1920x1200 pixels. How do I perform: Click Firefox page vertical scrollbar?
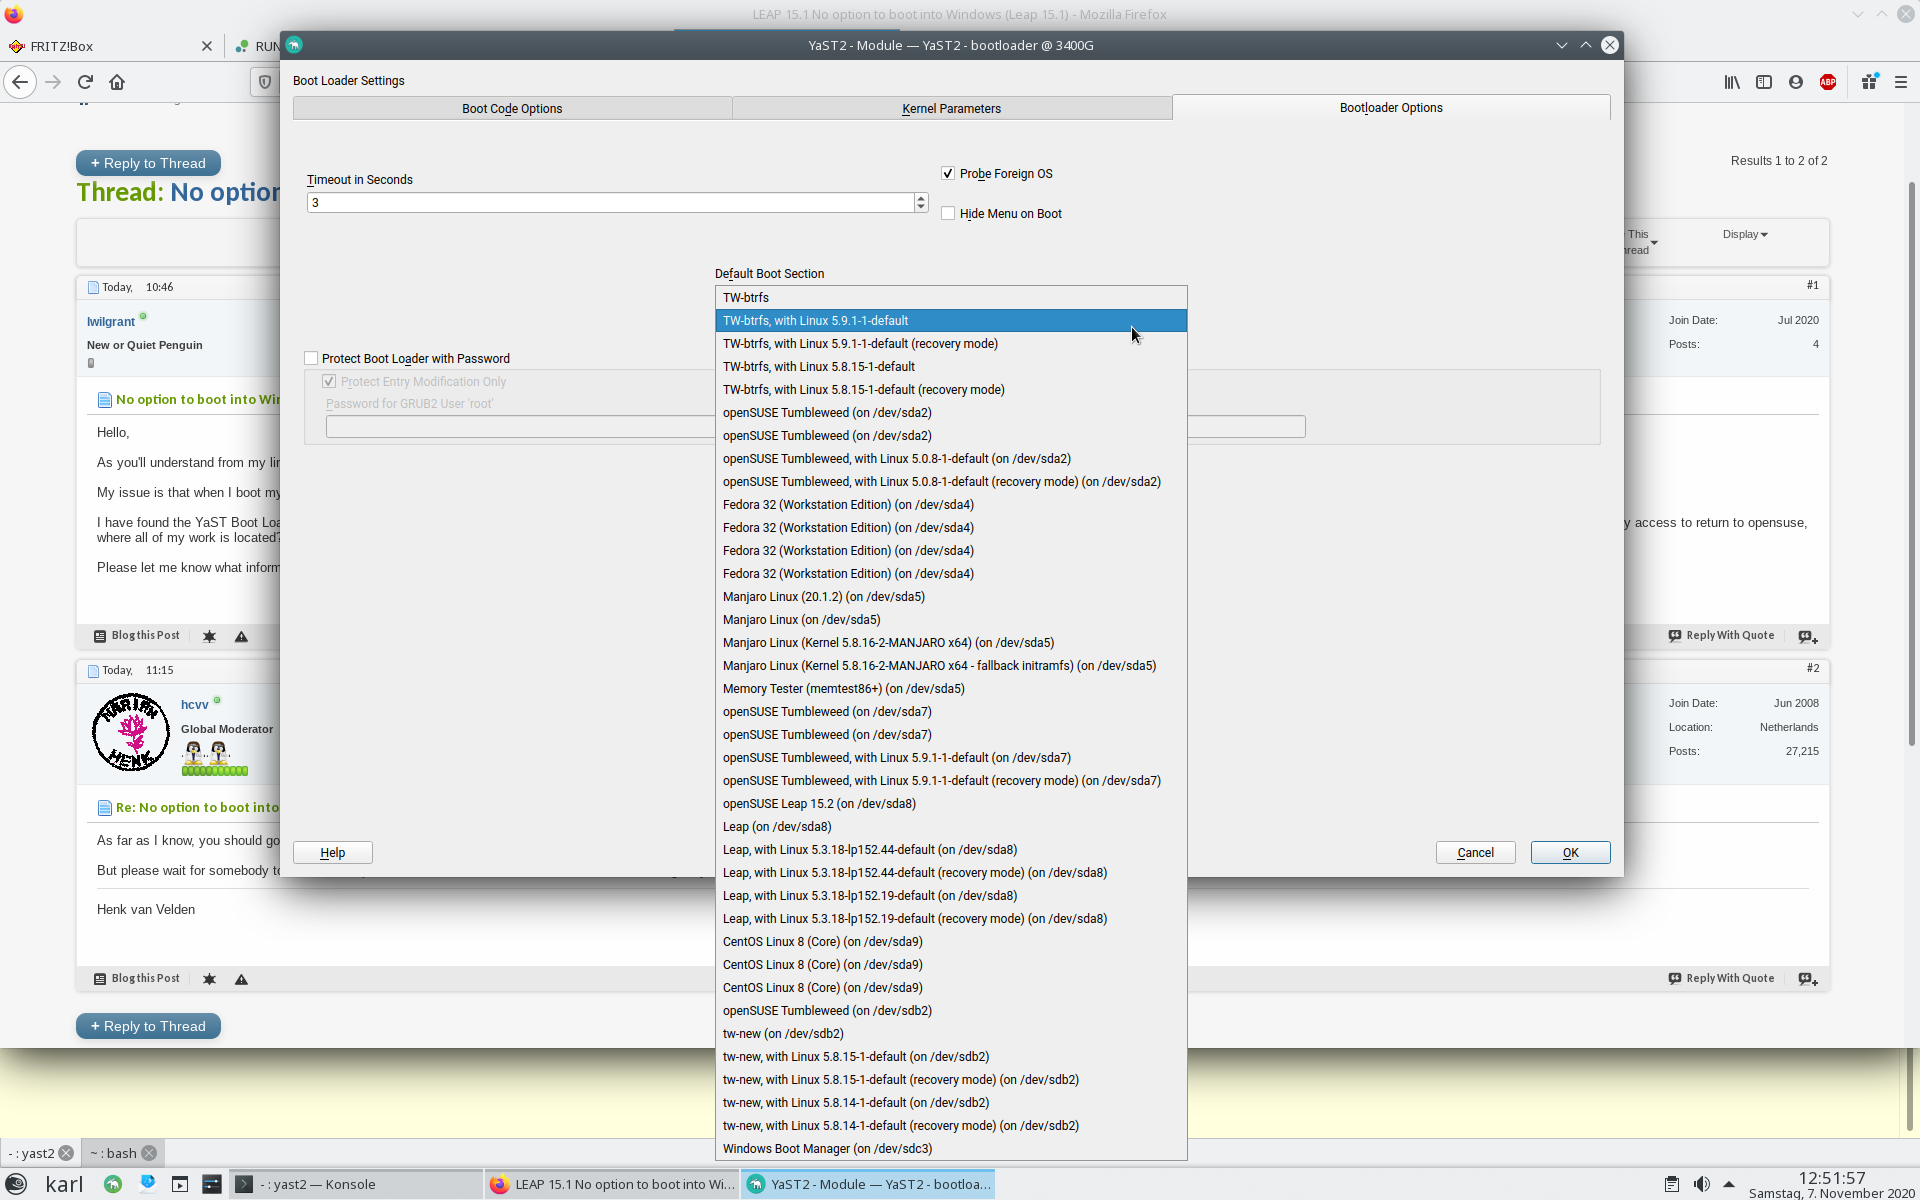coord(1912,465)
